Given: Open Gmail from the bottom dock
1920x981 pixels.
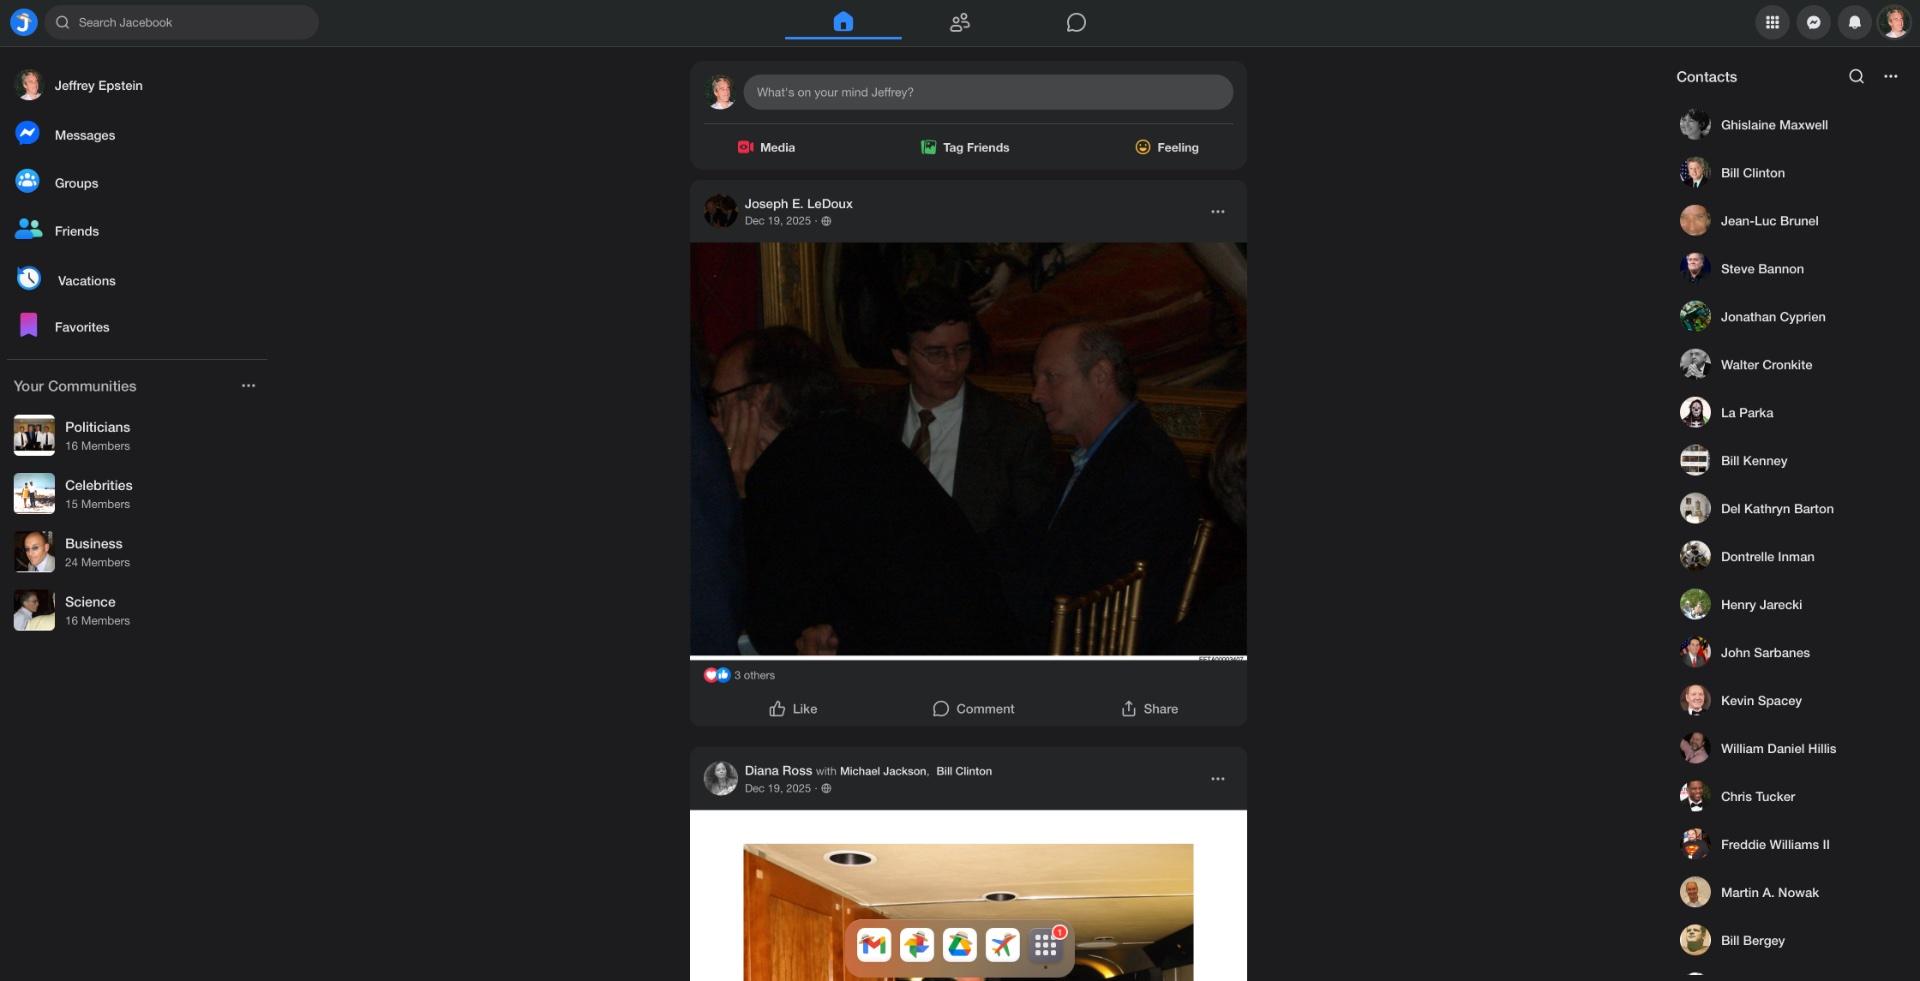Looking at the screenshot, I should (873, 945).
